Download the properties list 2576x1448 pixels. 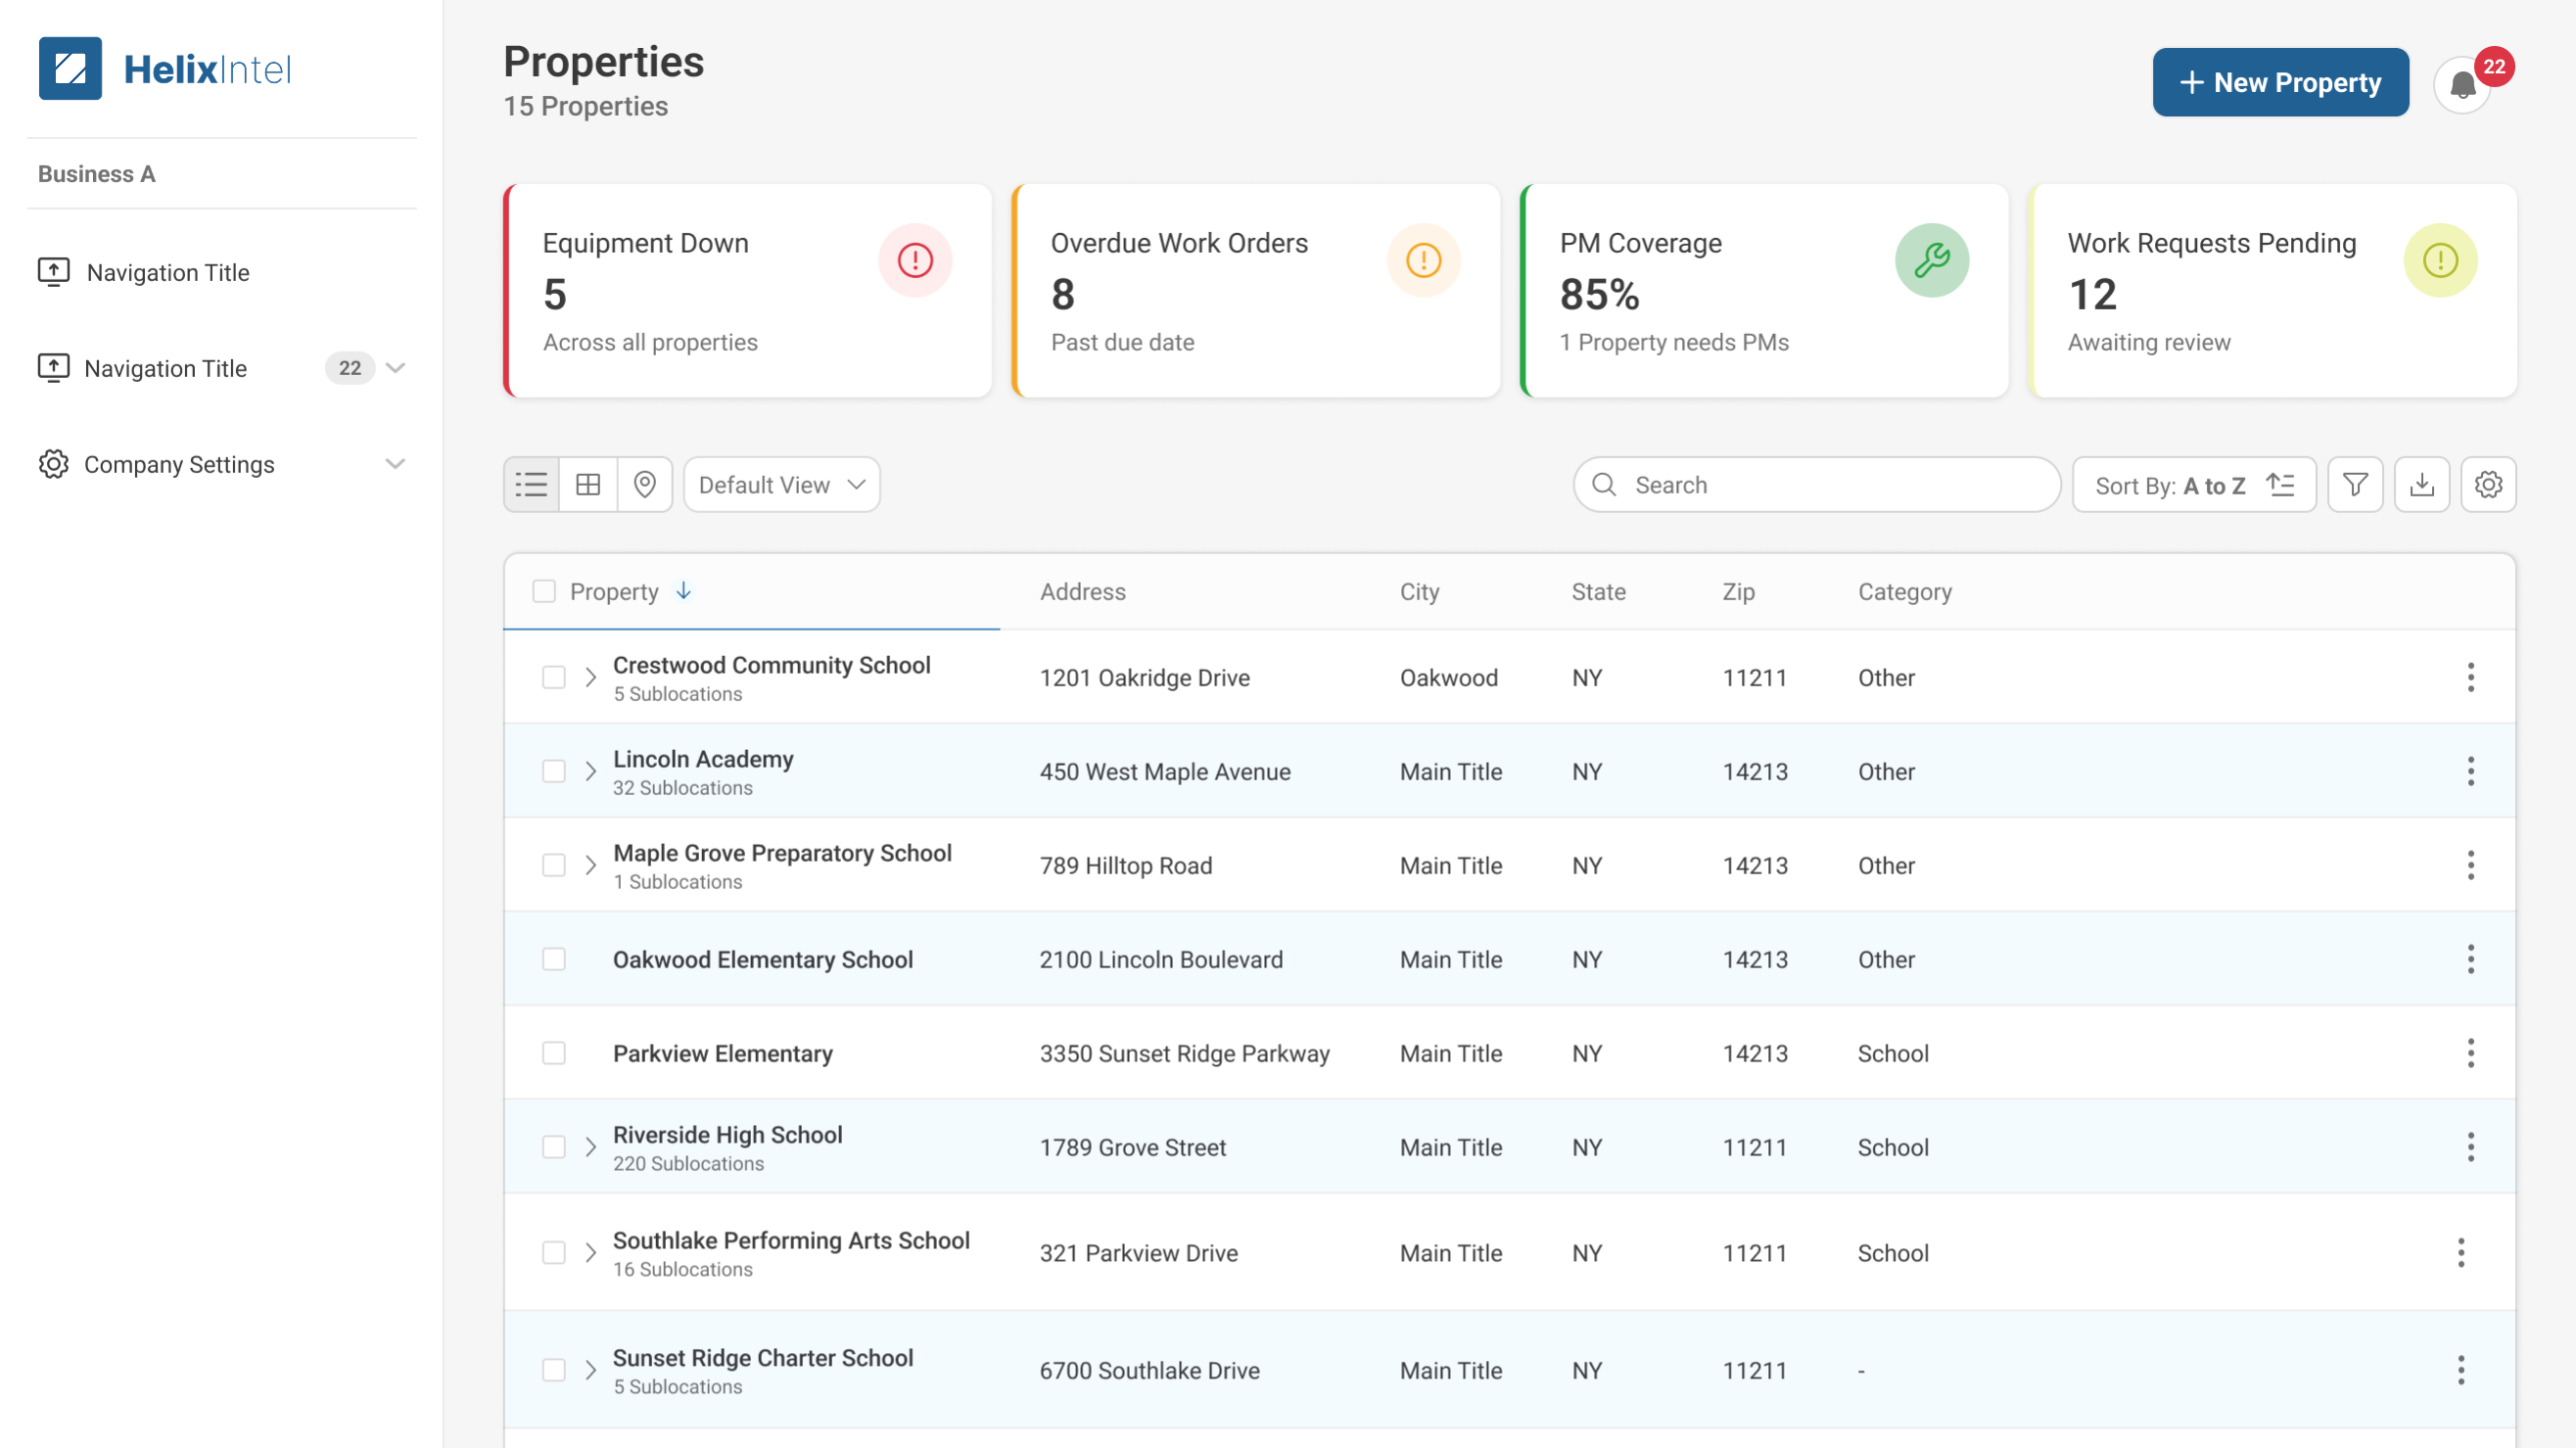(2422, 485)
